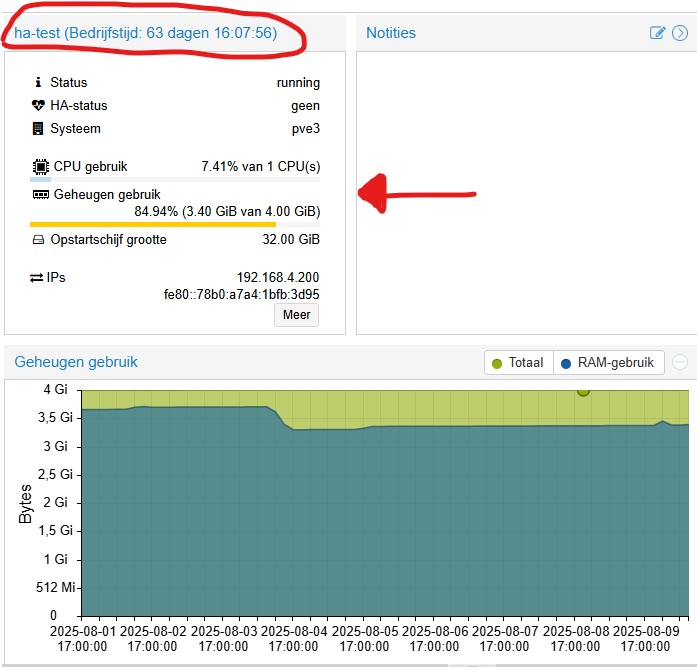The image size is (697, 667).
Task: Toggle the RAM-gebruik series in the chart legend
Action: point(609,363)
